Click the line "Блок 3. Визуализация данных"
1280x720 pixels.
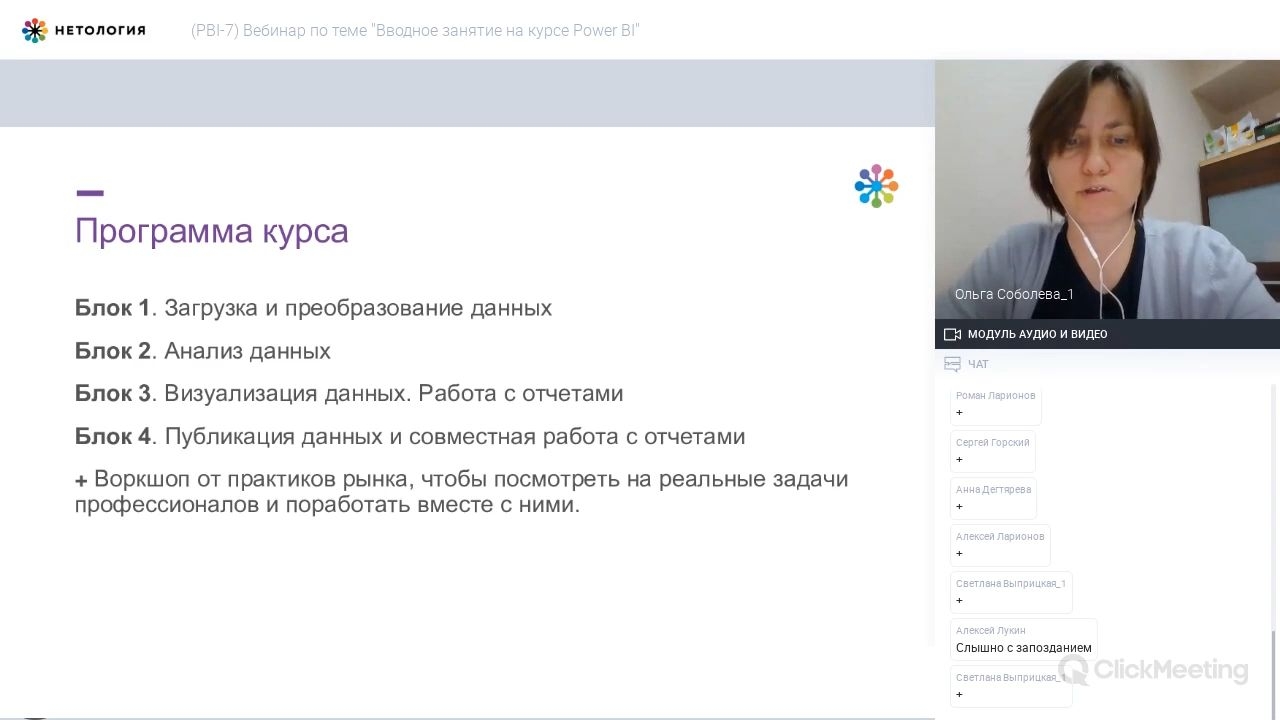coord(349,393)
